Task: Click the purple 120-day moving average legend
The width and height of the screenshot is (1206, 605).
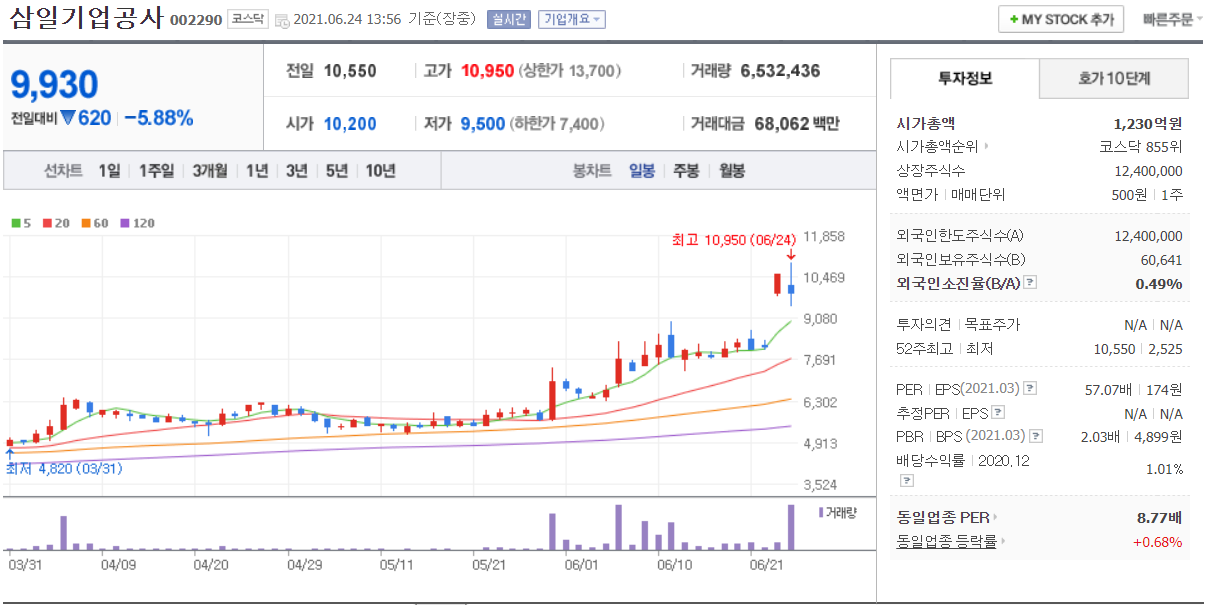Action: coord(137,223)
